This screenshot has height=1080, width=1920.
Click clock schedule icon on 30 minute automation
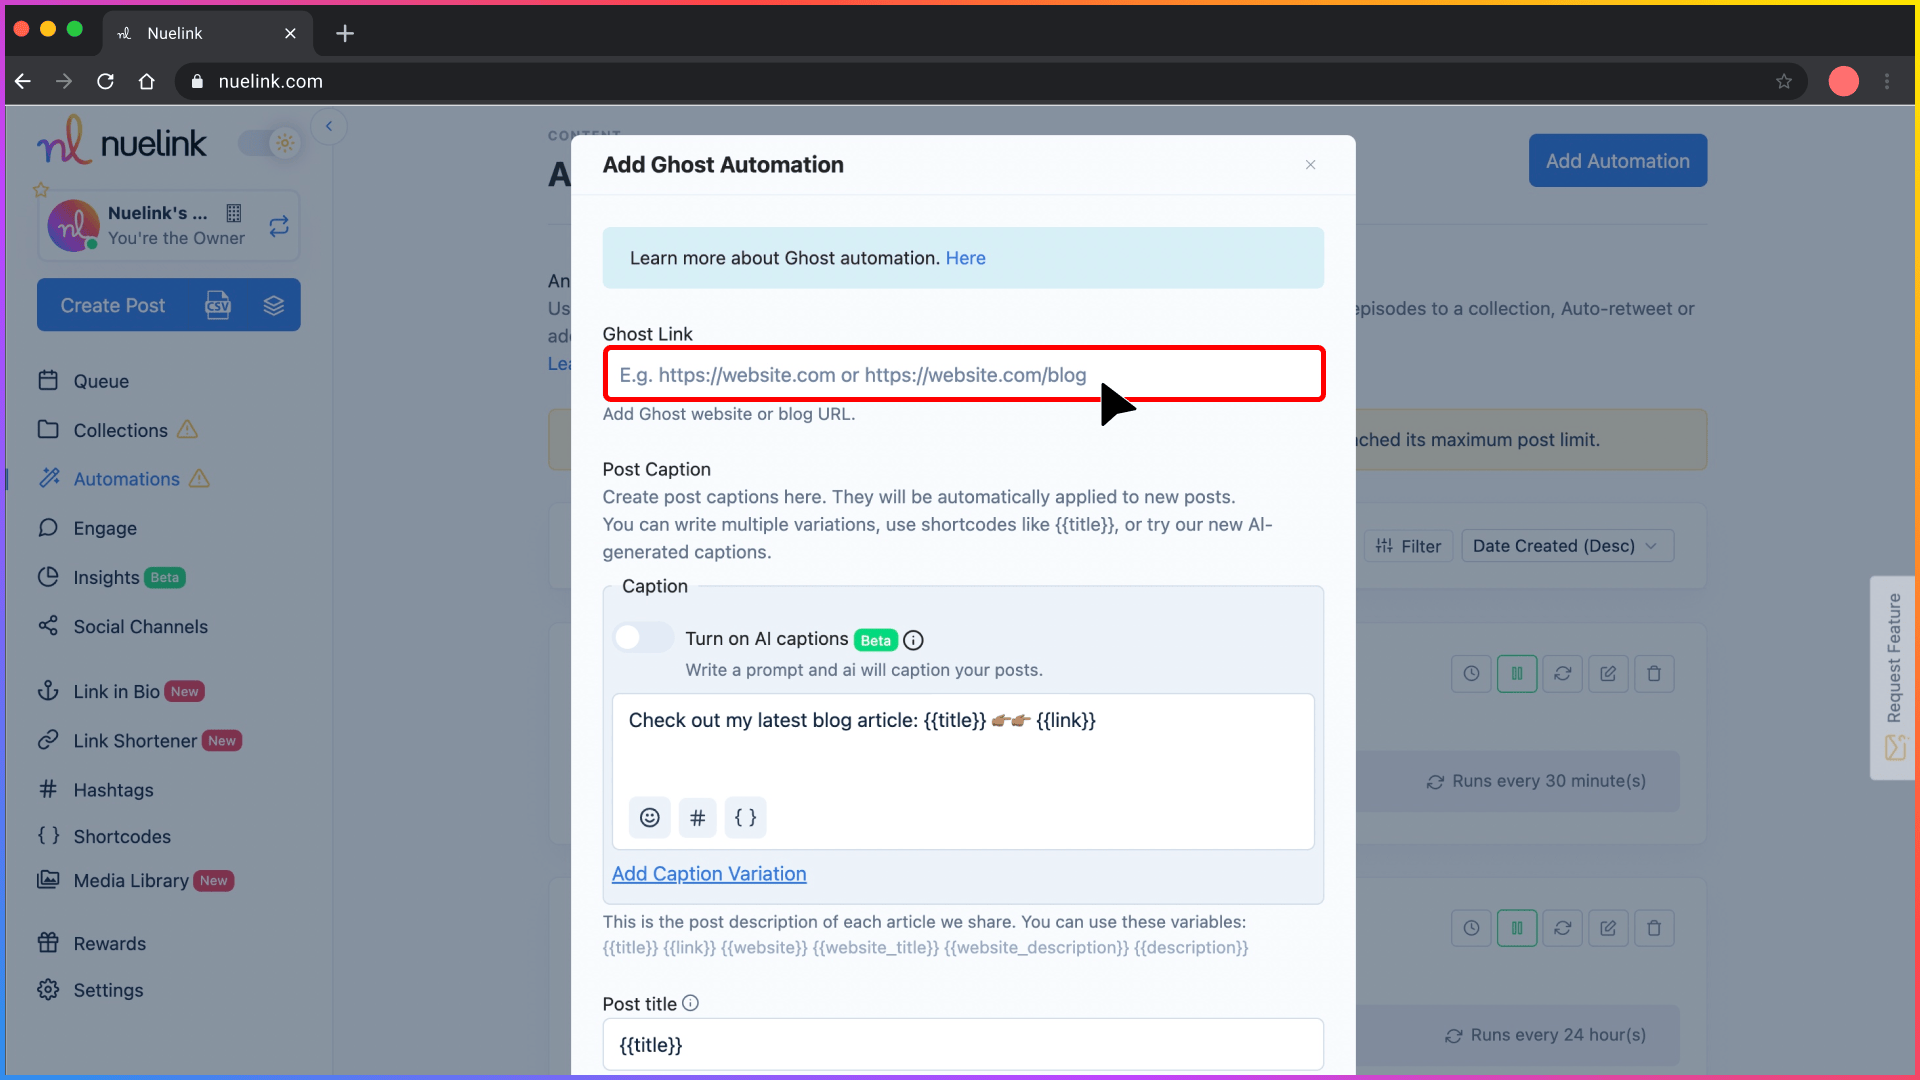point(1471,674)
